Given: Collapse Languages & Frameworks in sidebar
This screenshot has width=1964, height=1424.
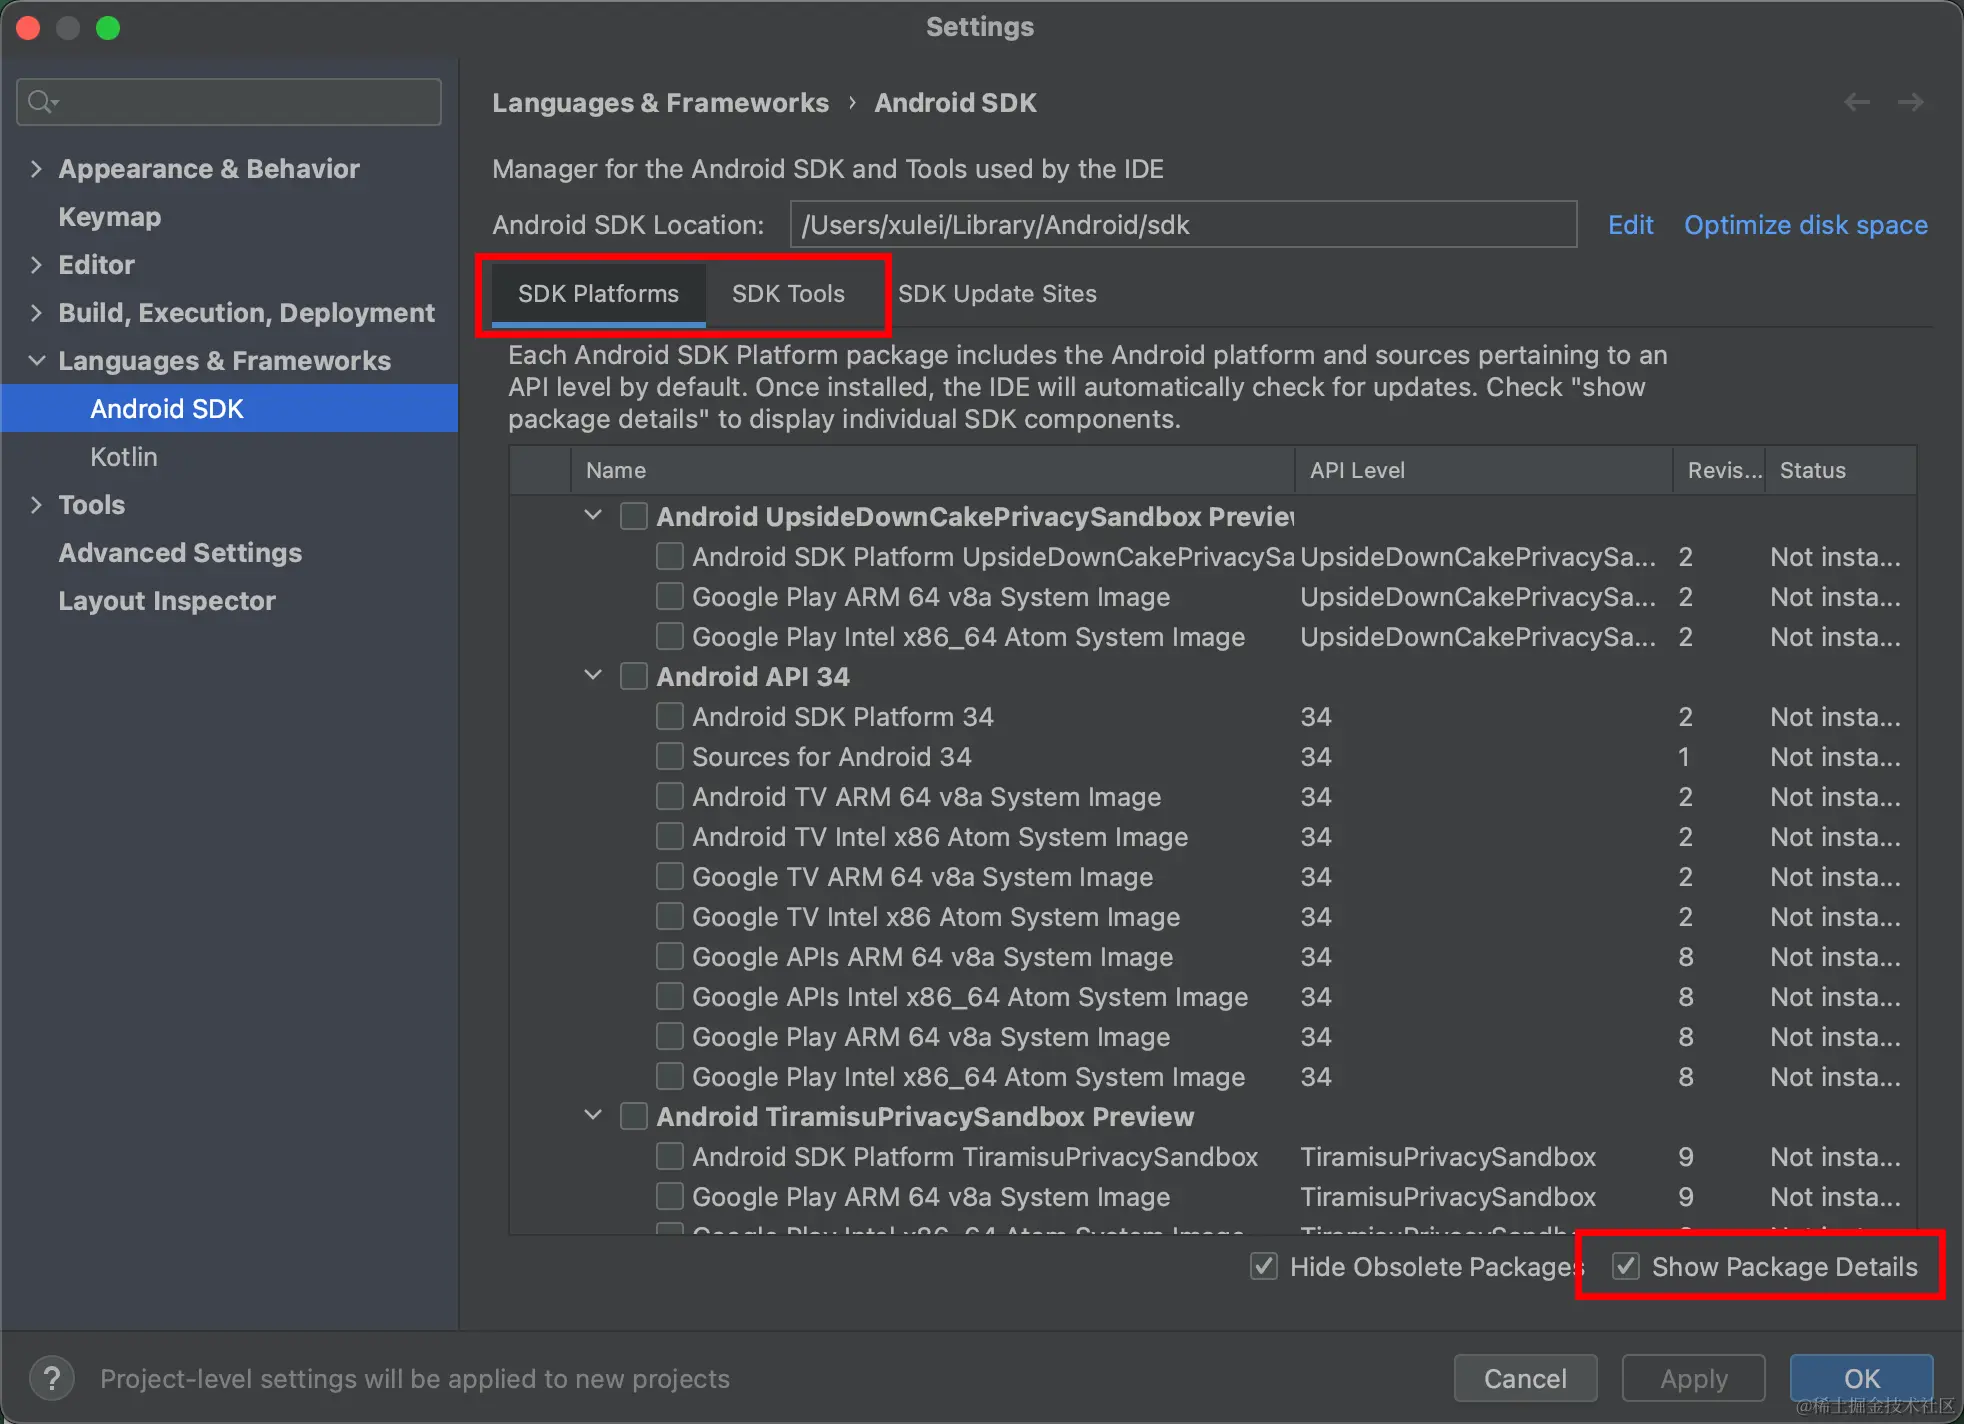Looking at the screenshot, I should 37,361.
